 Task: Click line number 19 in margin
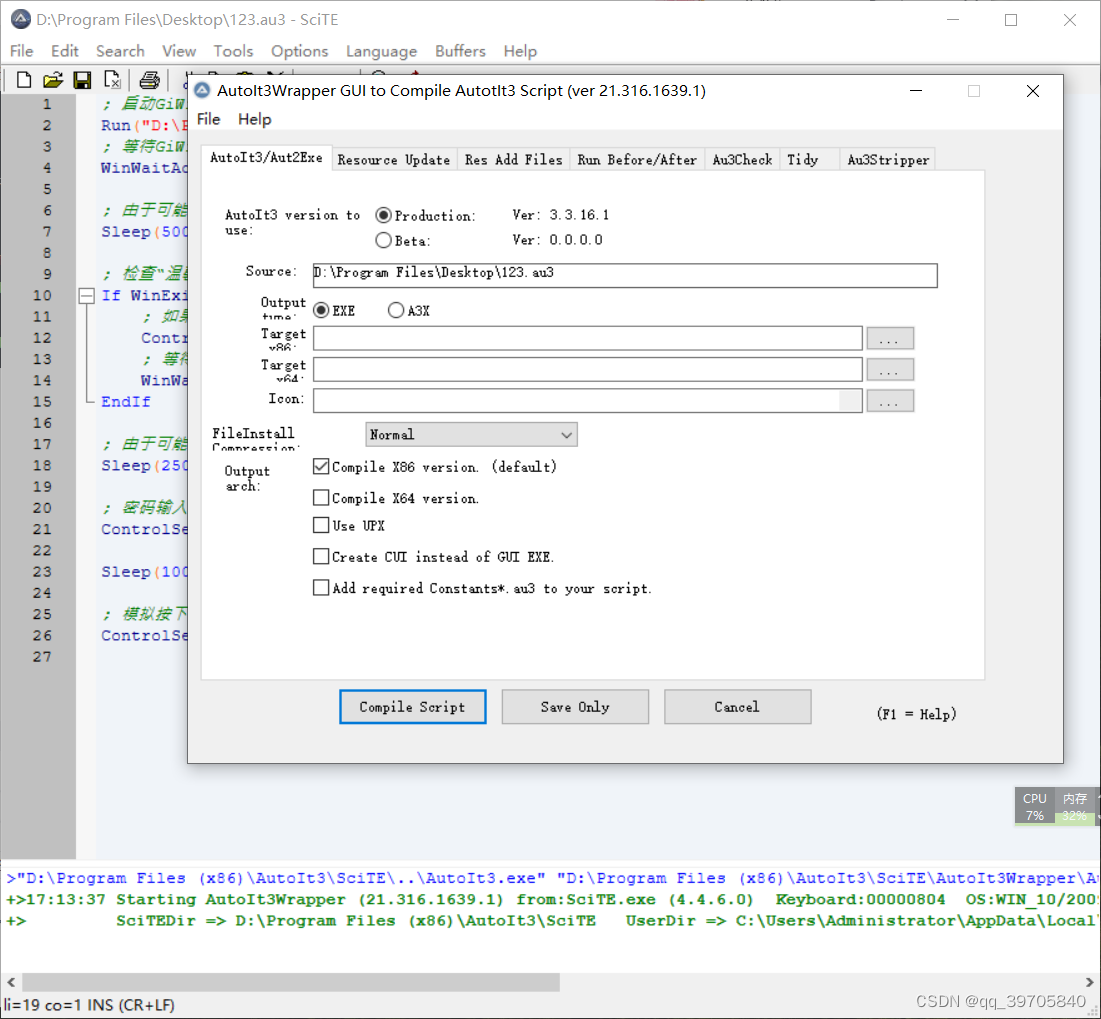point(42,487)
